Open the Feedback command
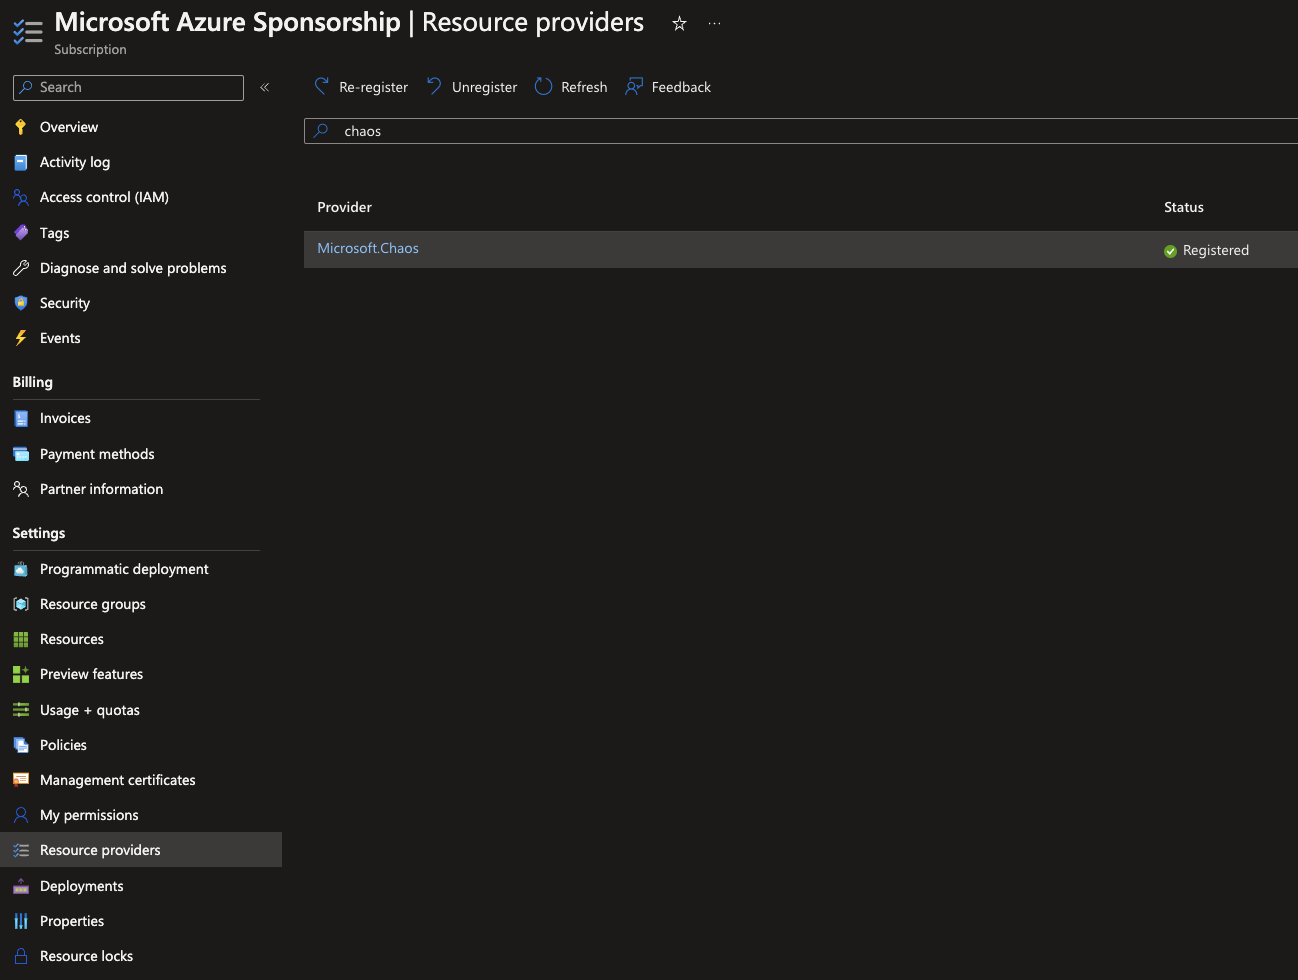Screen dimensions: 1298x980 click(x=668, y=87)
